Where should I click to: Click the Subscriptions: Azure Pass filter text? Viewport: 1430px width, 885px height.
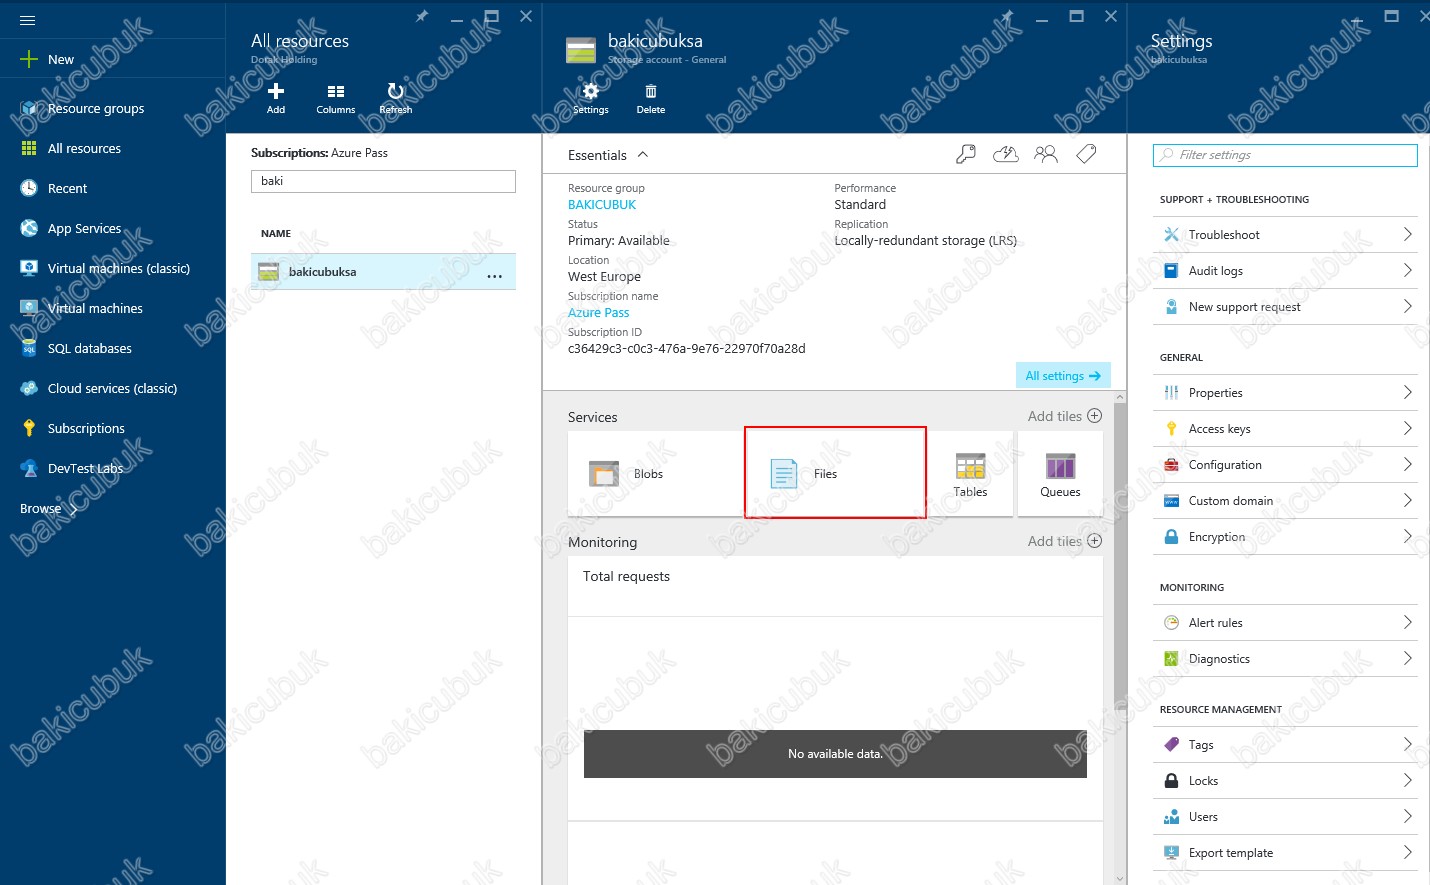coord(319,153)
